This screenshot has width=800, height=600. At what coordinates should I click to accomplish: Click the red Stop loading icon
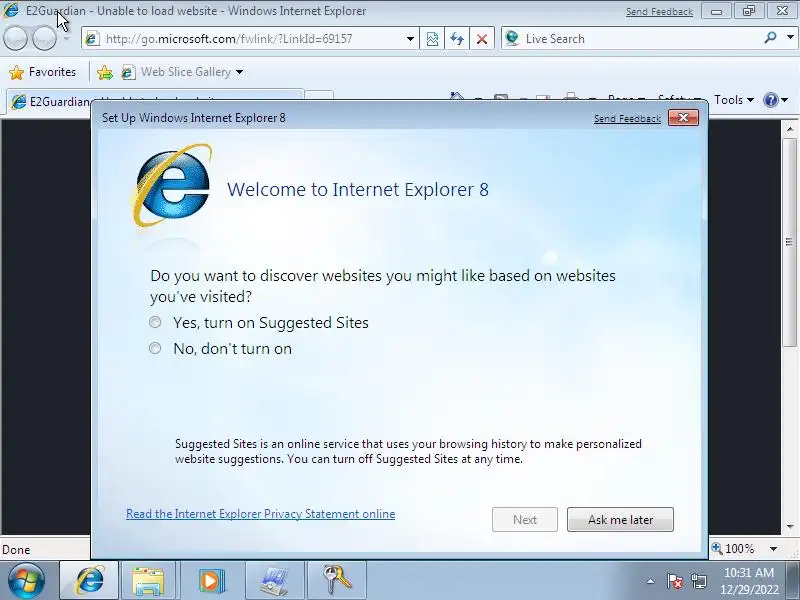click(x=481, y=39)
